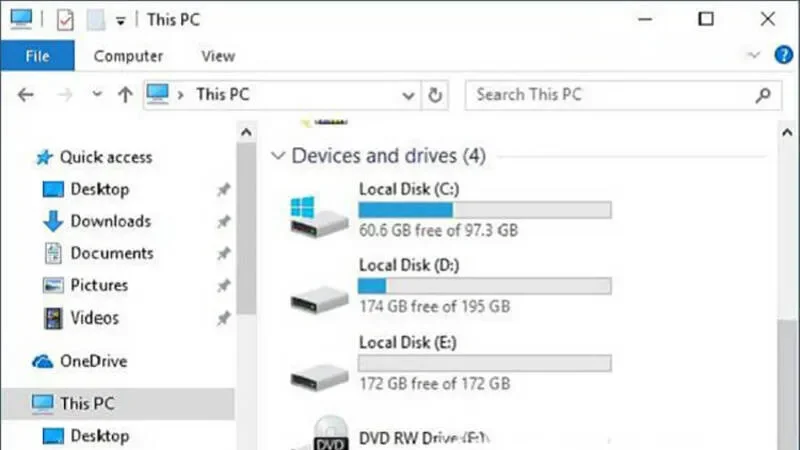This screenshot has width=800, height=450.
Task: Collapse the Devices and drives group
Action: [278, 156]
